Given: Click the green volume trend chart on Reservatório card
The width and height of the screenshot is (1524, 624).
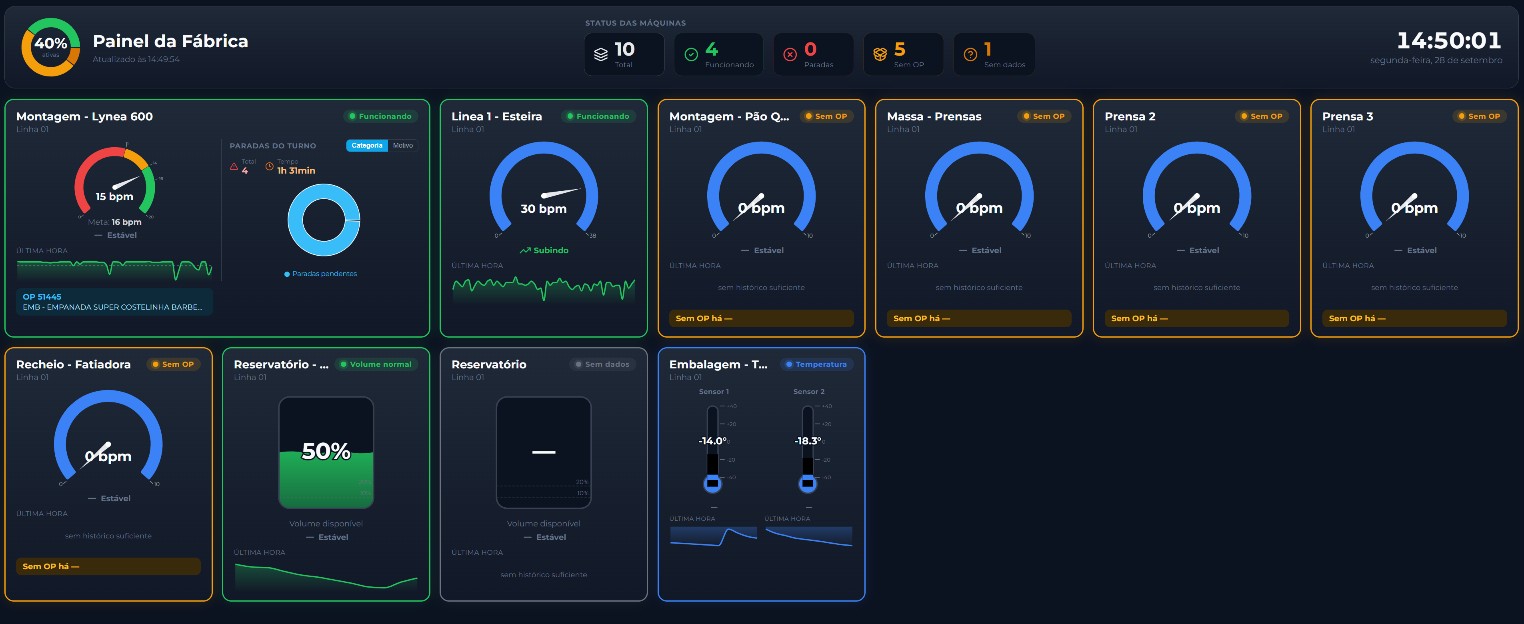Looking at the screenshot, I should coord(326,575).
